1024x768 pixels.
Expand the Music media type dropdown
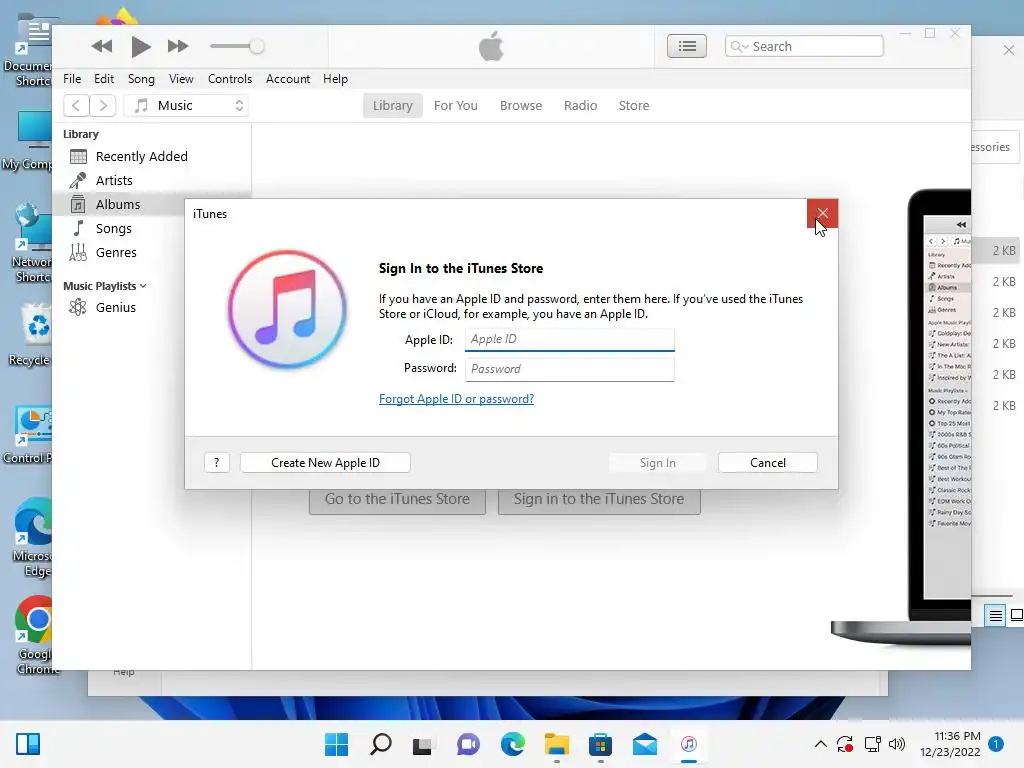[x=186, y=105]
